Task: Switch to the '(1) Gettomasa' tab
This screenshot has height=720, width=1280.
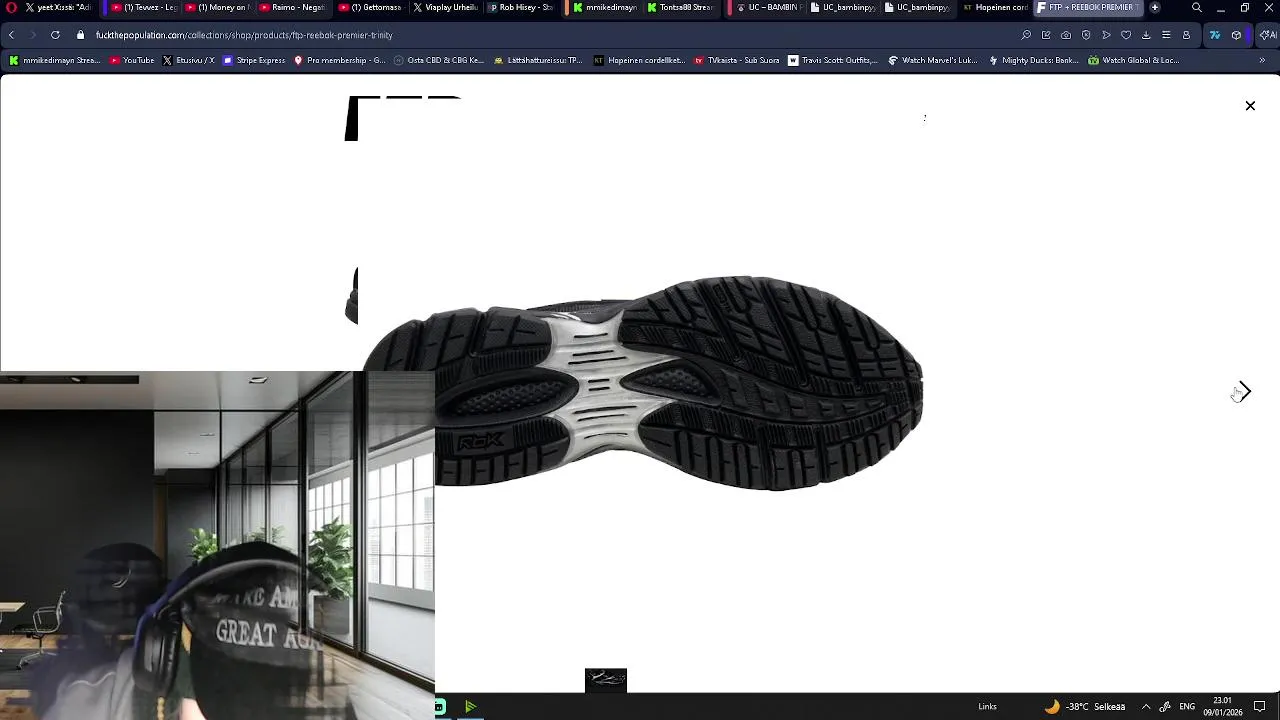Action: (370, 7)
